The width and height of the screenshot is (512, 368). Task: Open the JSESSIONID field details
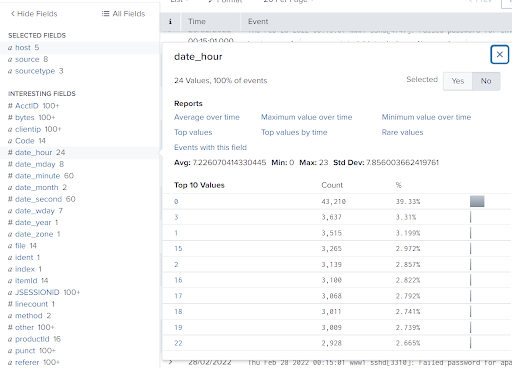click(44, 292)
